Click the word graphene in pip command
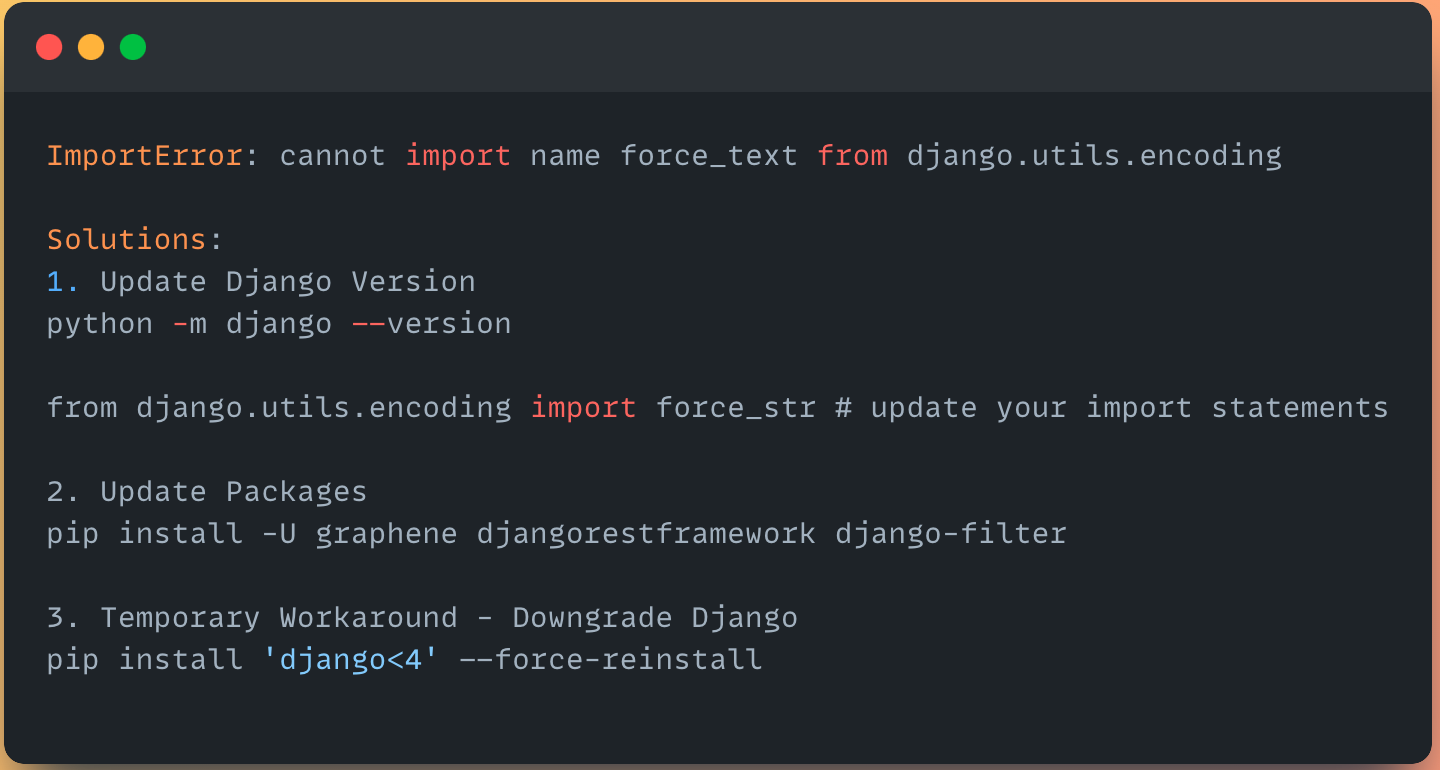The height and width of the screenshot is (770, 1440). pyautogui.click(x=386, y=534)
